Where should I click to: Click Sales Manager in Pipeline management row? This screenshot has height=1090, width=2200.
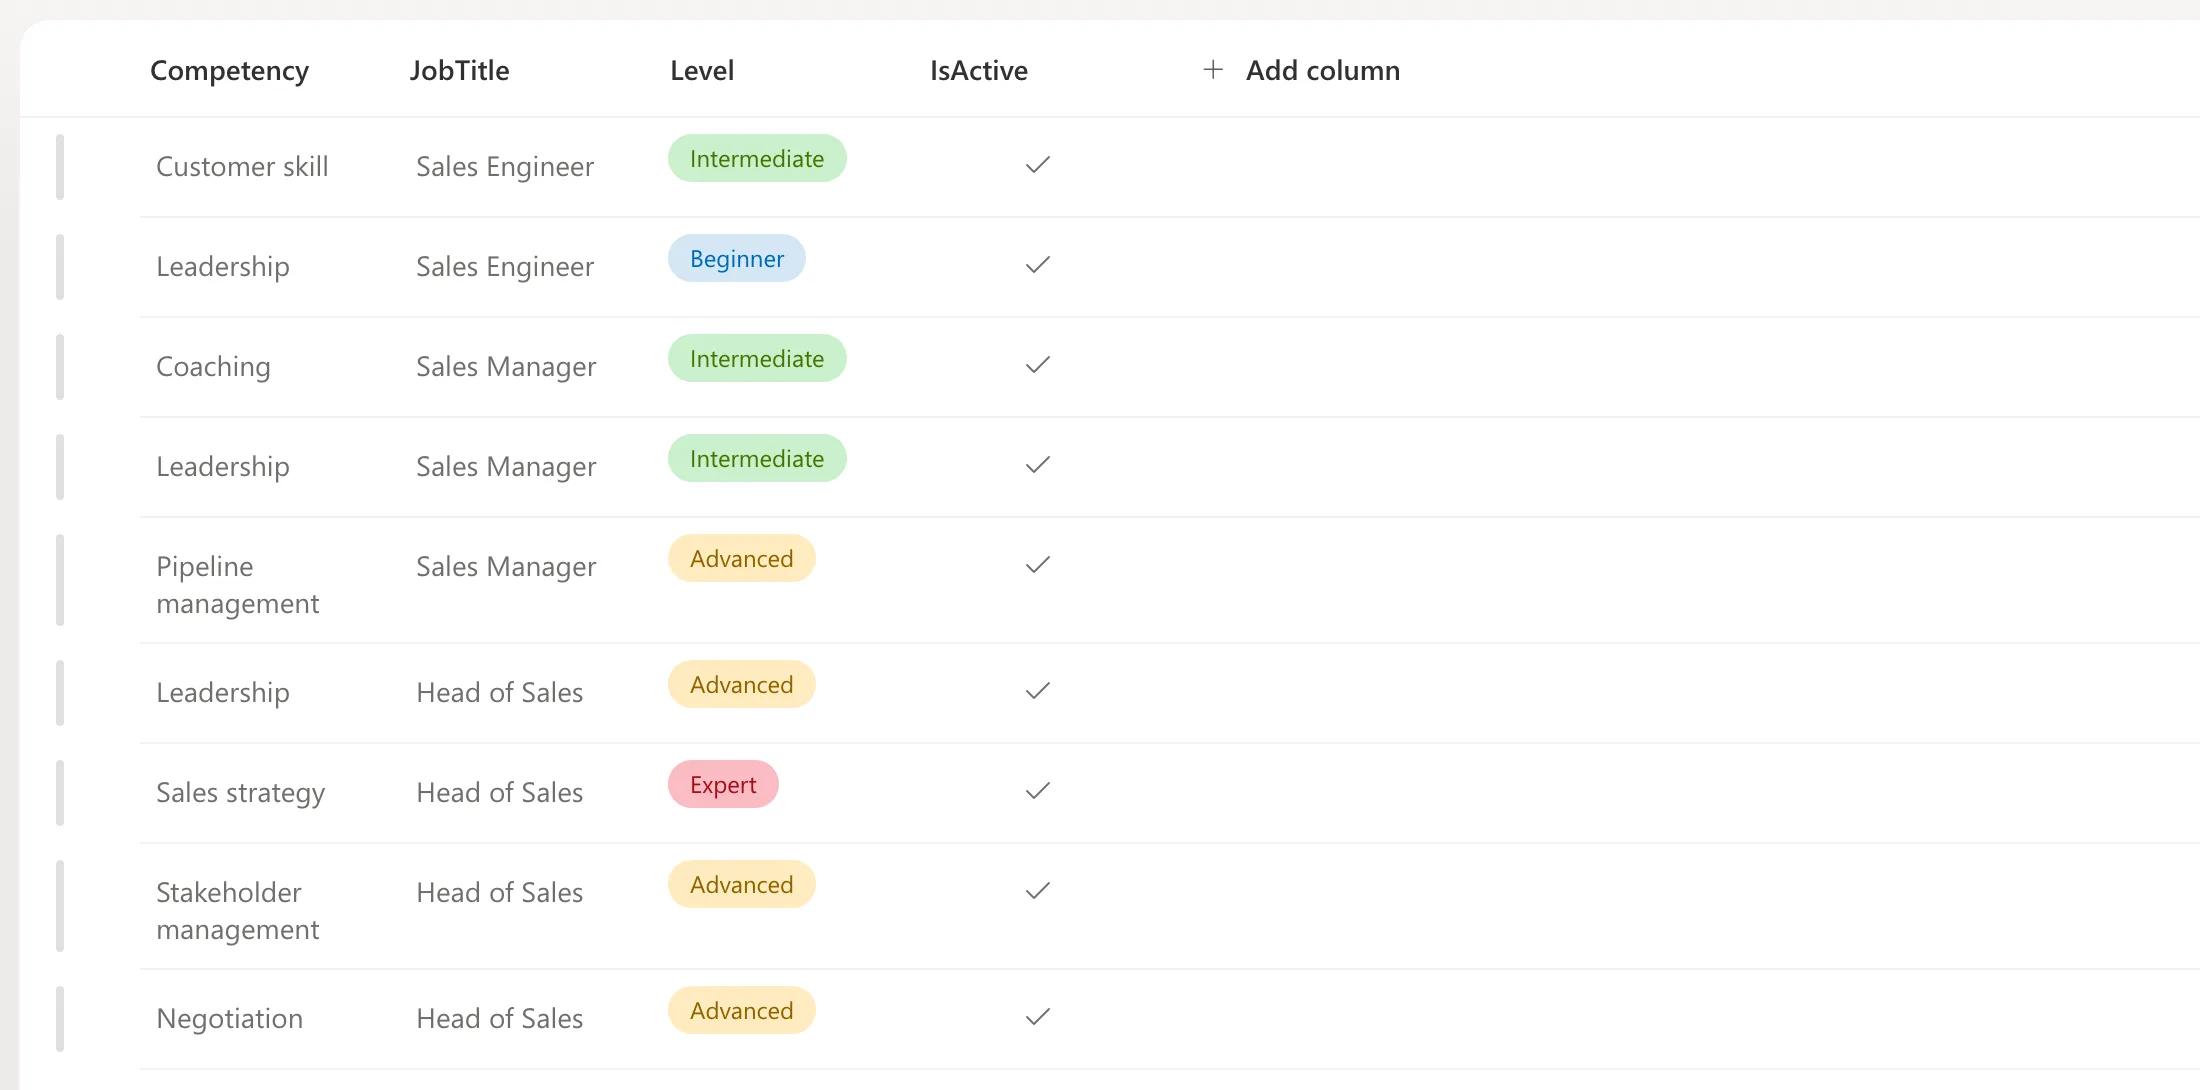point(506,567)
